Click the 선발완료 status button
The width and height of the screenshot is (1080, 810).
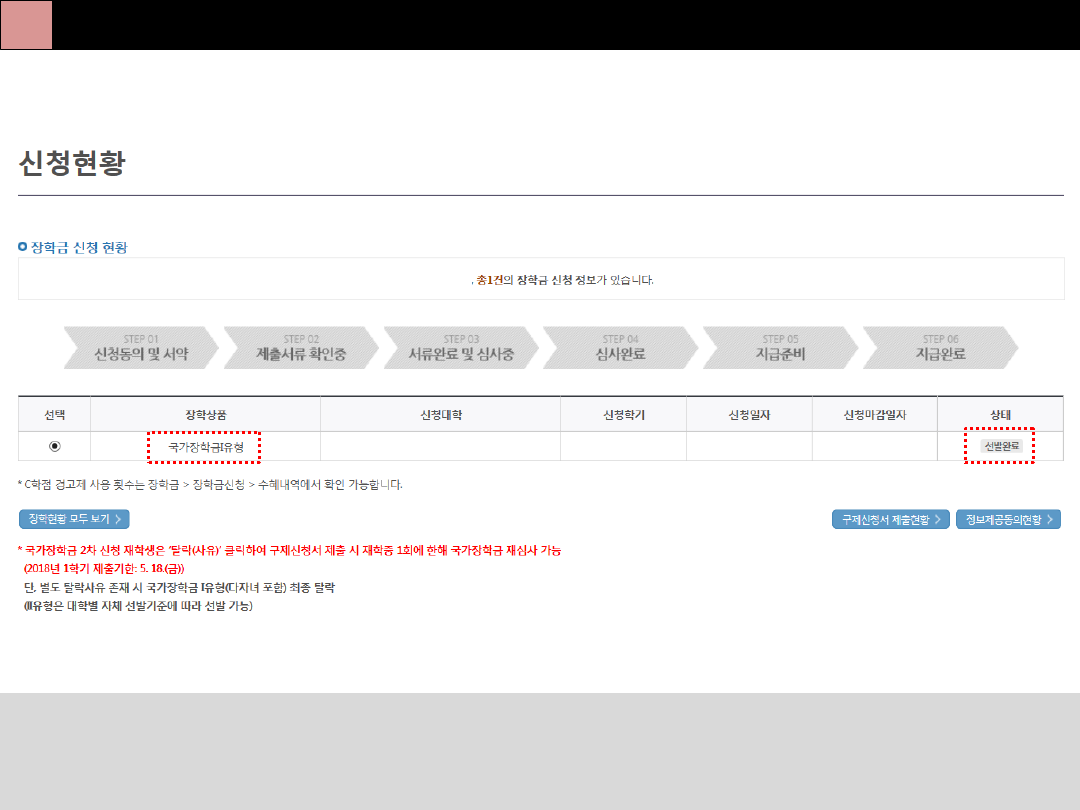pyautogui.click(x=1000, y=446)
